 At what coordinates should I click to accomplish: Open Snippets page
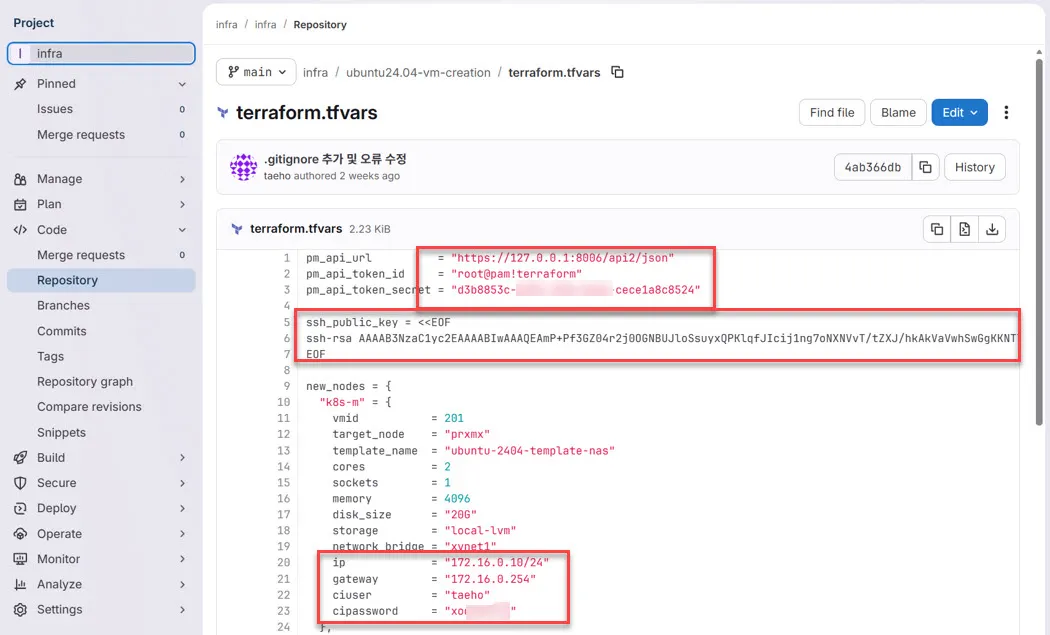pos(61,433)
